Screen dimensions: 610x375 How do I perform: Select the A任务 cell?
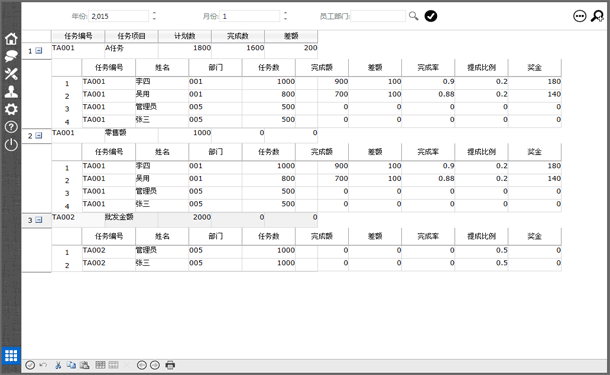point(131,51)
